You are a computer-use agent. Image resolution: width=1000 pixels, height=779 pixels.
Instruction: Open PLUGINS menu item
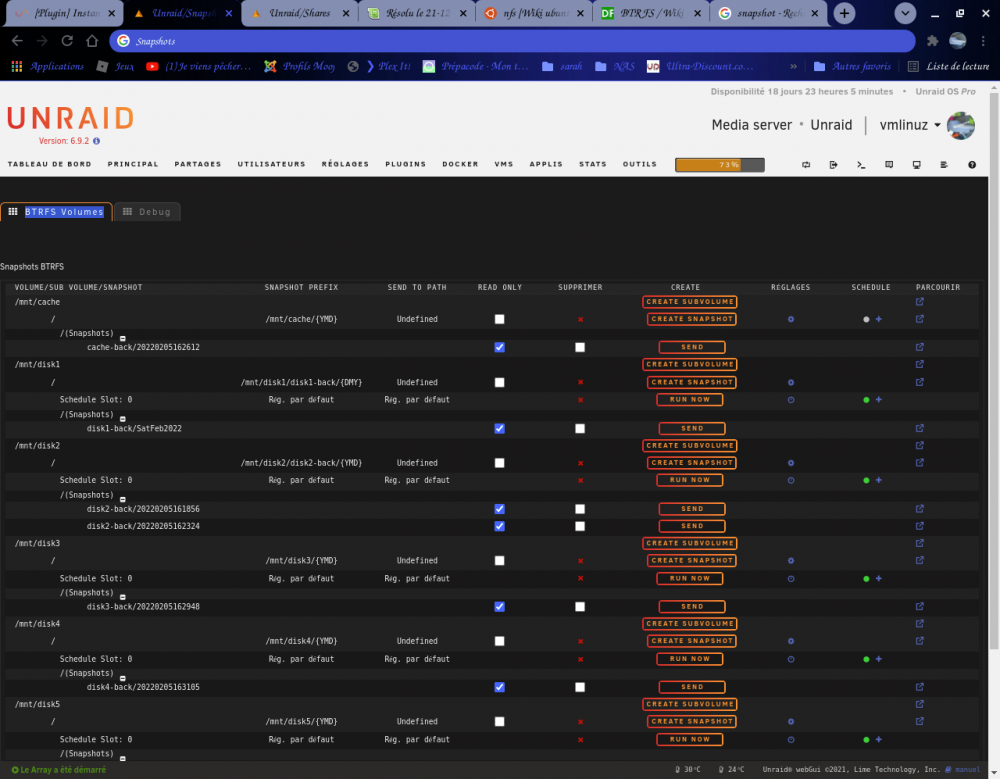405,164
